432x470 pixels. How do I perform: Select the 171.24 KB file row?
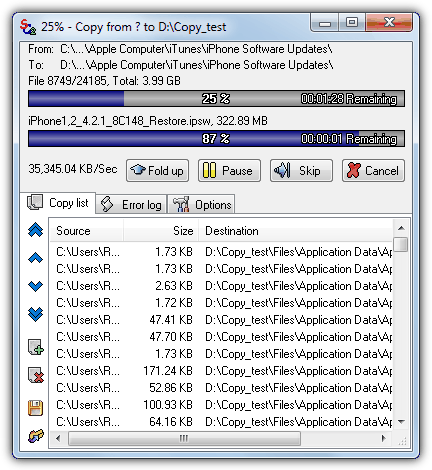(221, 371)
